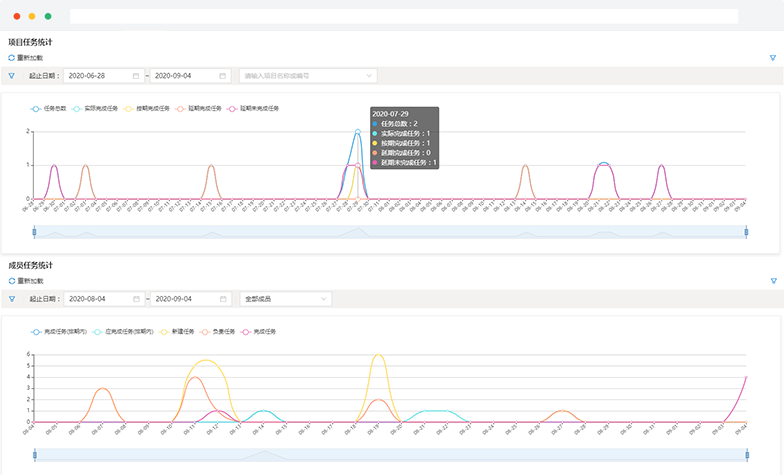Toggle 延期完成任务 legend series
Screen dimensions: 784x475
click(x=198, y=108)
